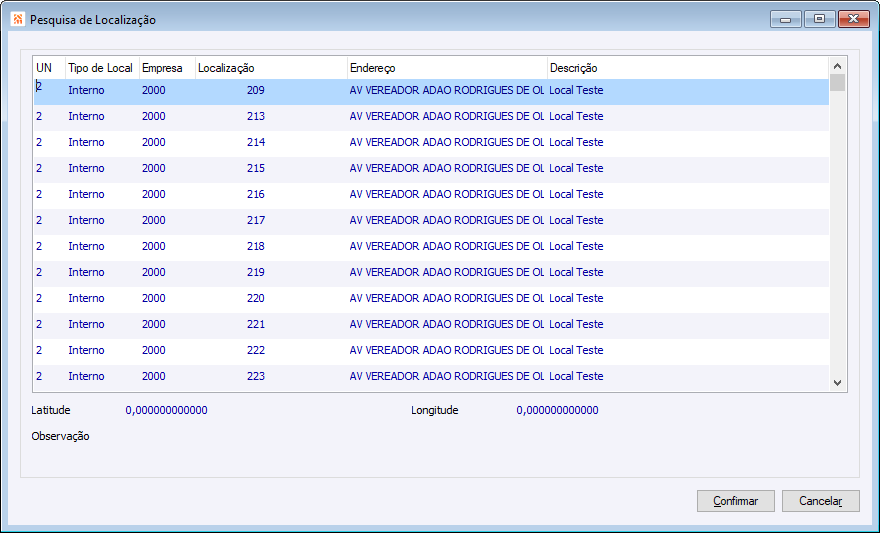Maximize the Pesquisa de Localização window
This screenshot has width=880, height=533.
point(819,19)
